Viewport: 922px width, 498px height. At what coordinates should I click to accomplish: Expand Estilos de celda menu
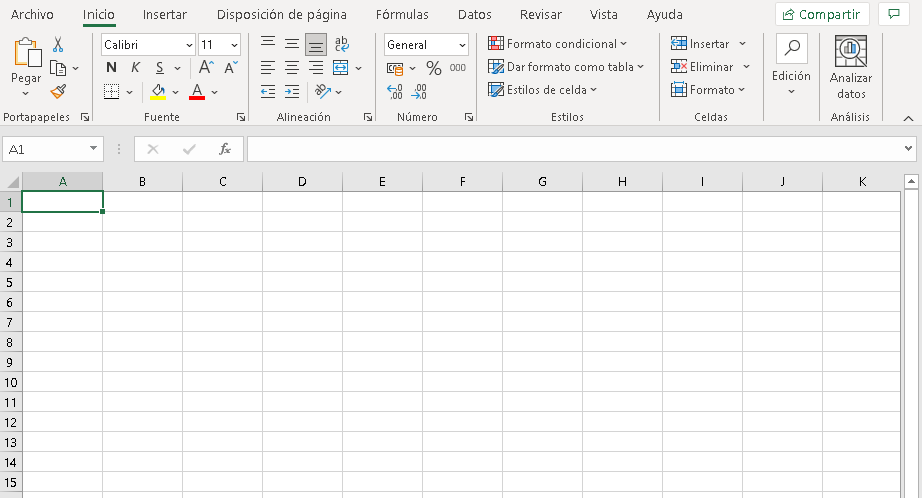[542, 90]
